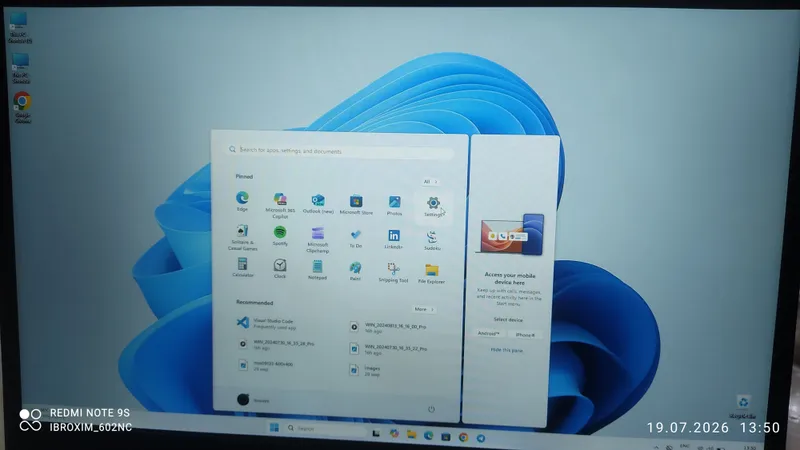
Task: Open the mobile device illustration thumbnail
Action: coord(510,235)
